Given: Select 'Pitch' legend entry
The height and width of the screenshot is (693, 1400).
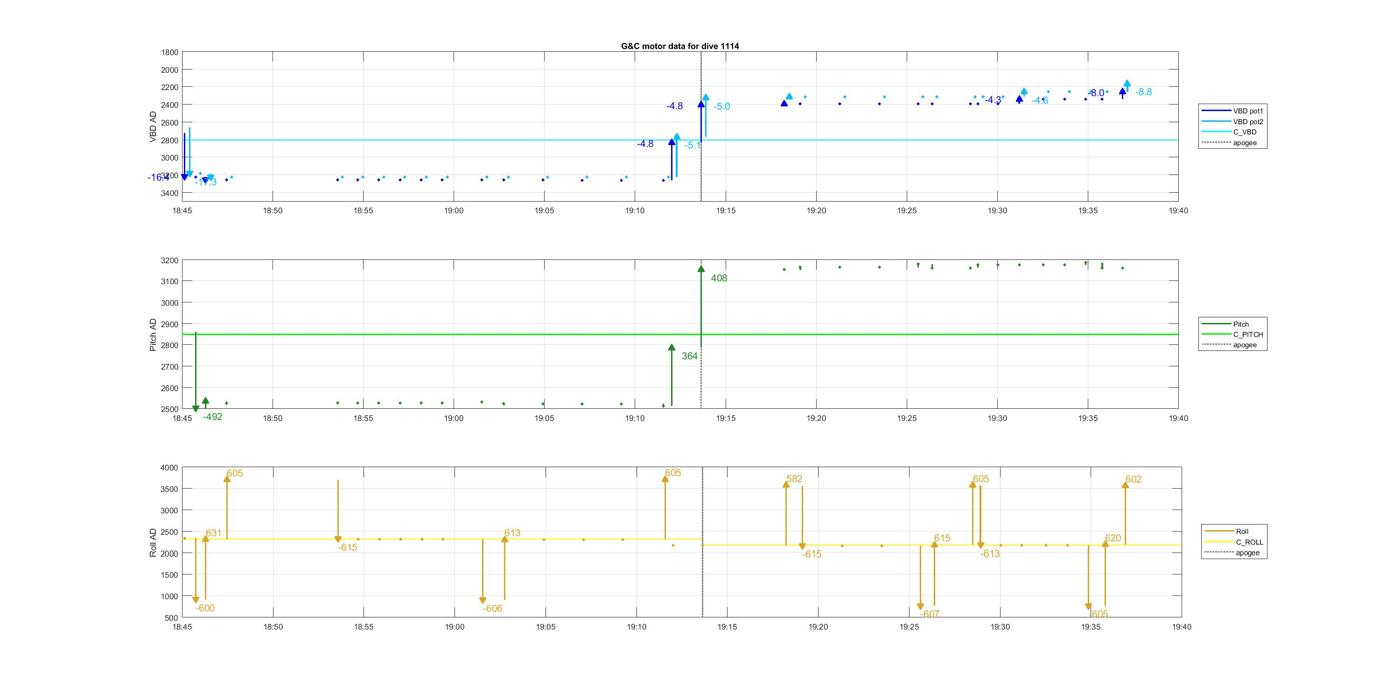Looking at the screenshot, I should tap(1241, 324).
